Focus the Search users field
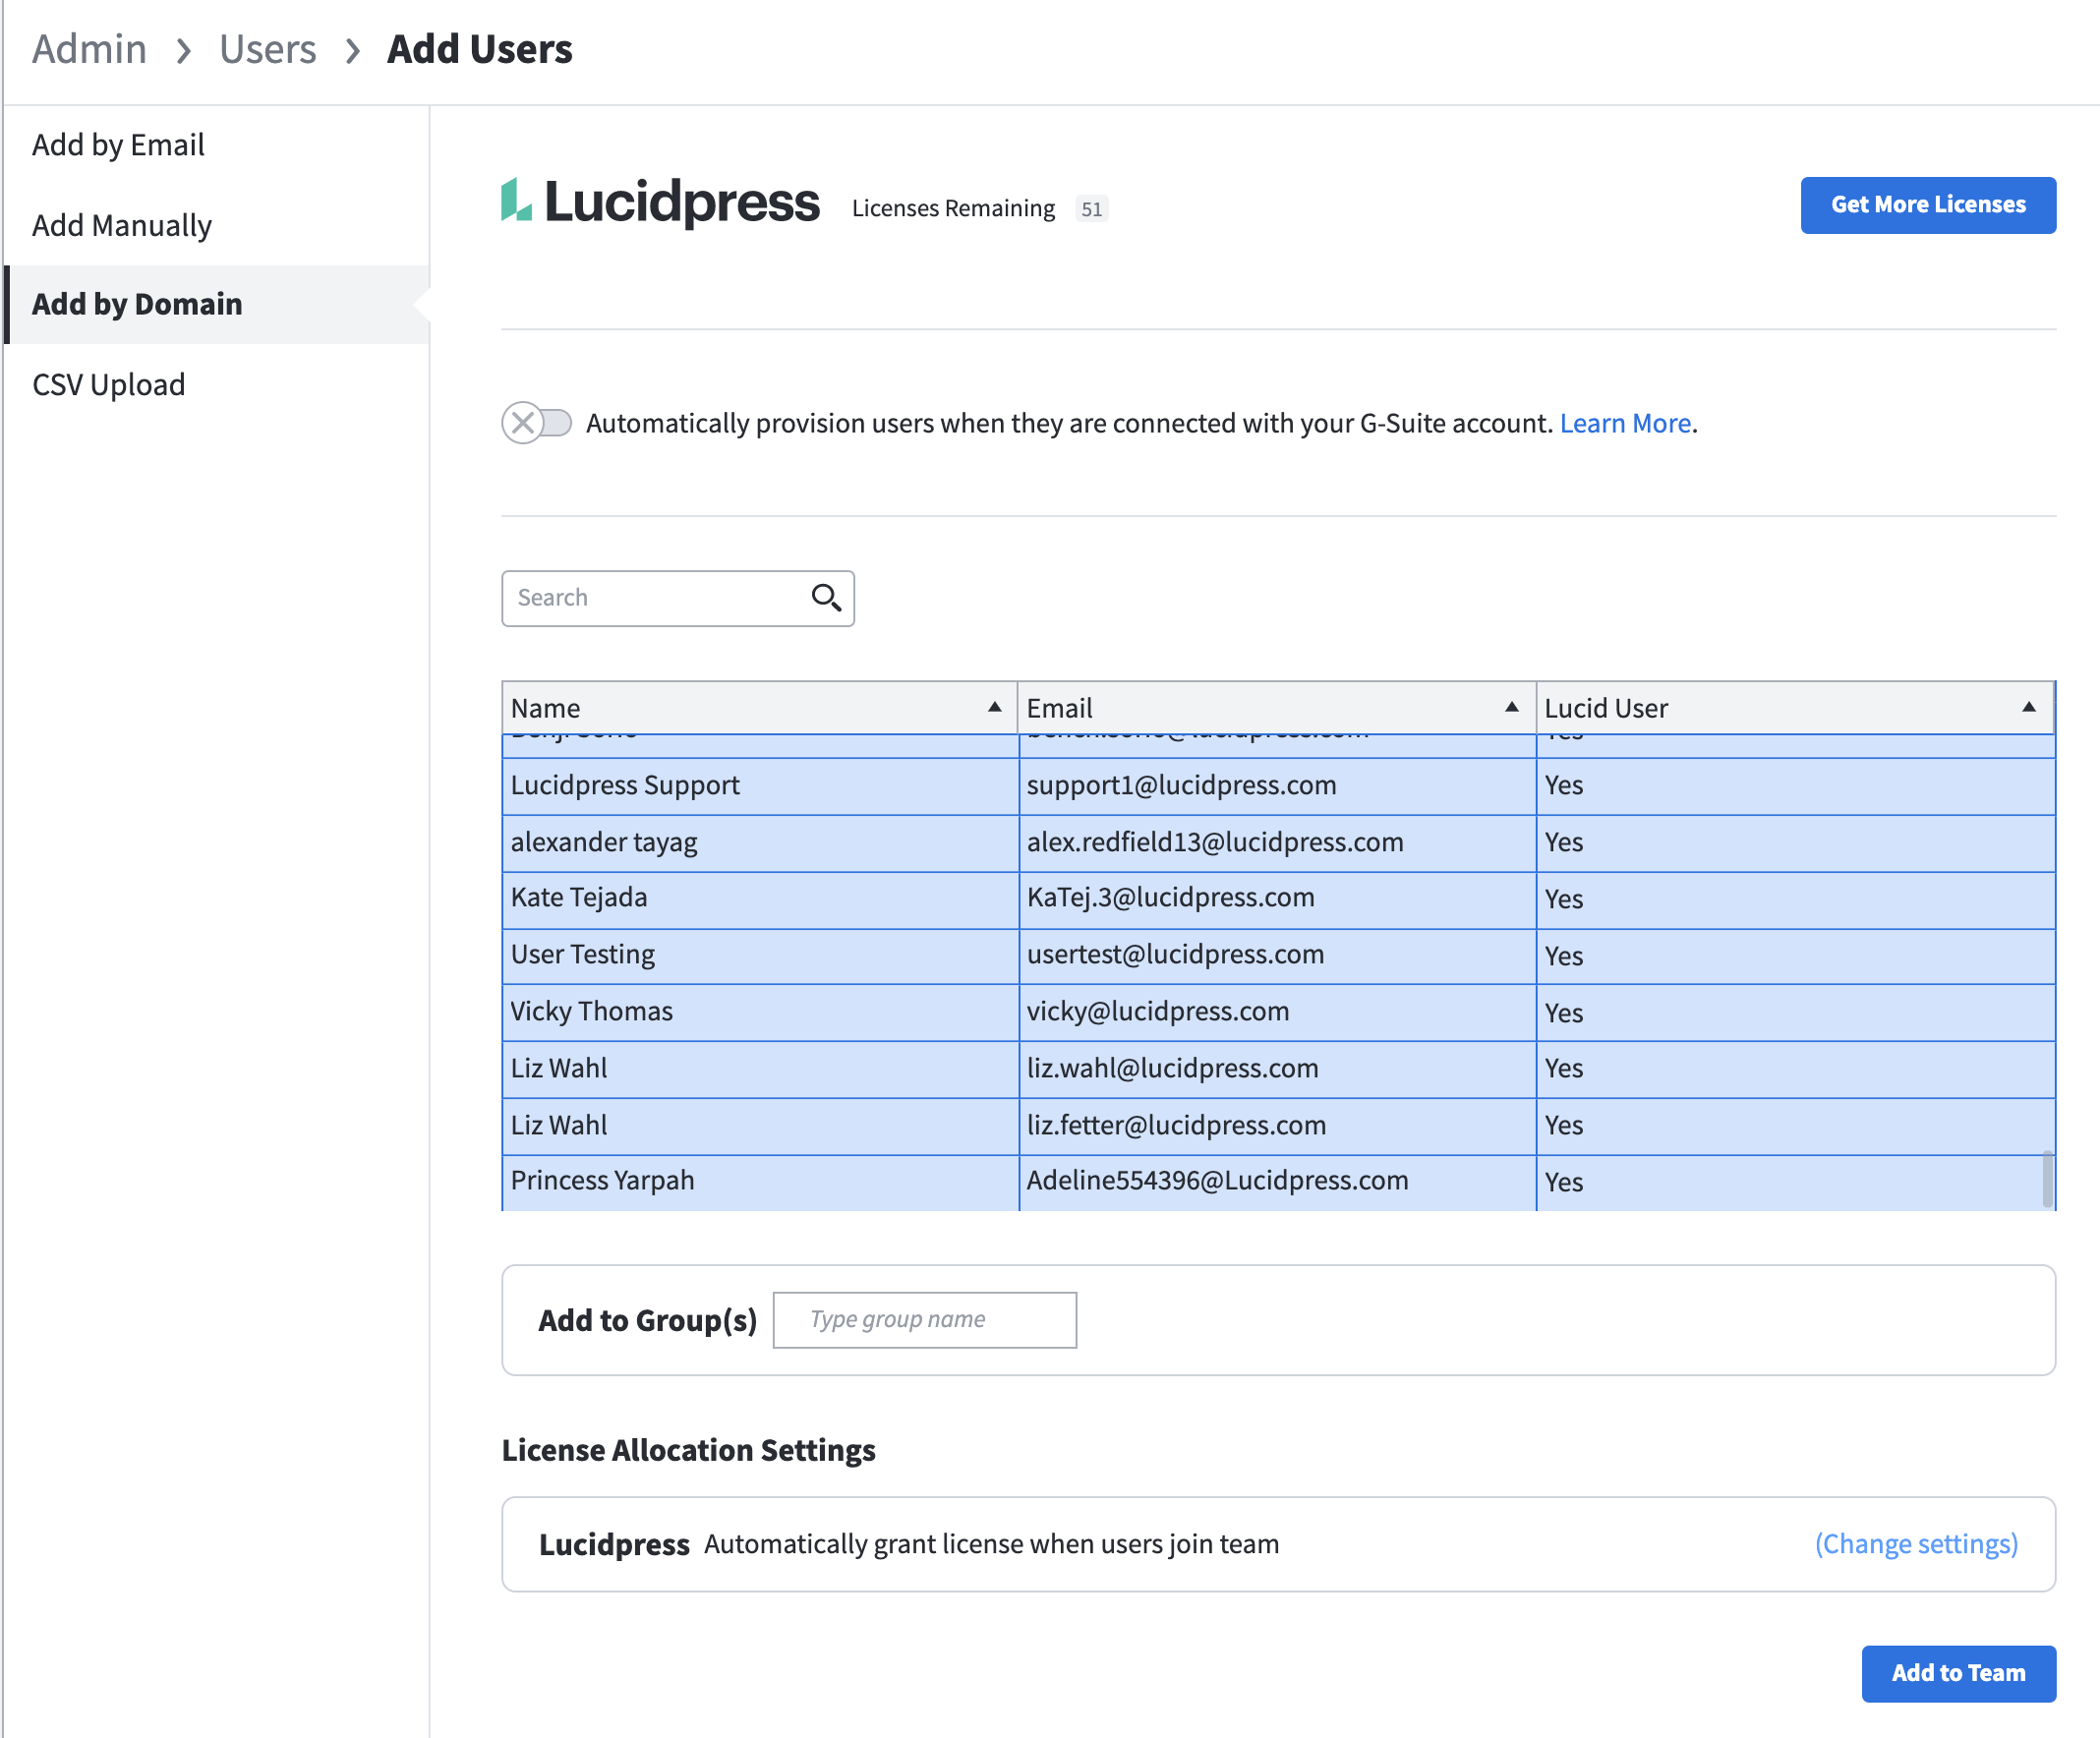Viewport: 2100px width, 1738px height. pyautogui.click(x=678, y=598)
